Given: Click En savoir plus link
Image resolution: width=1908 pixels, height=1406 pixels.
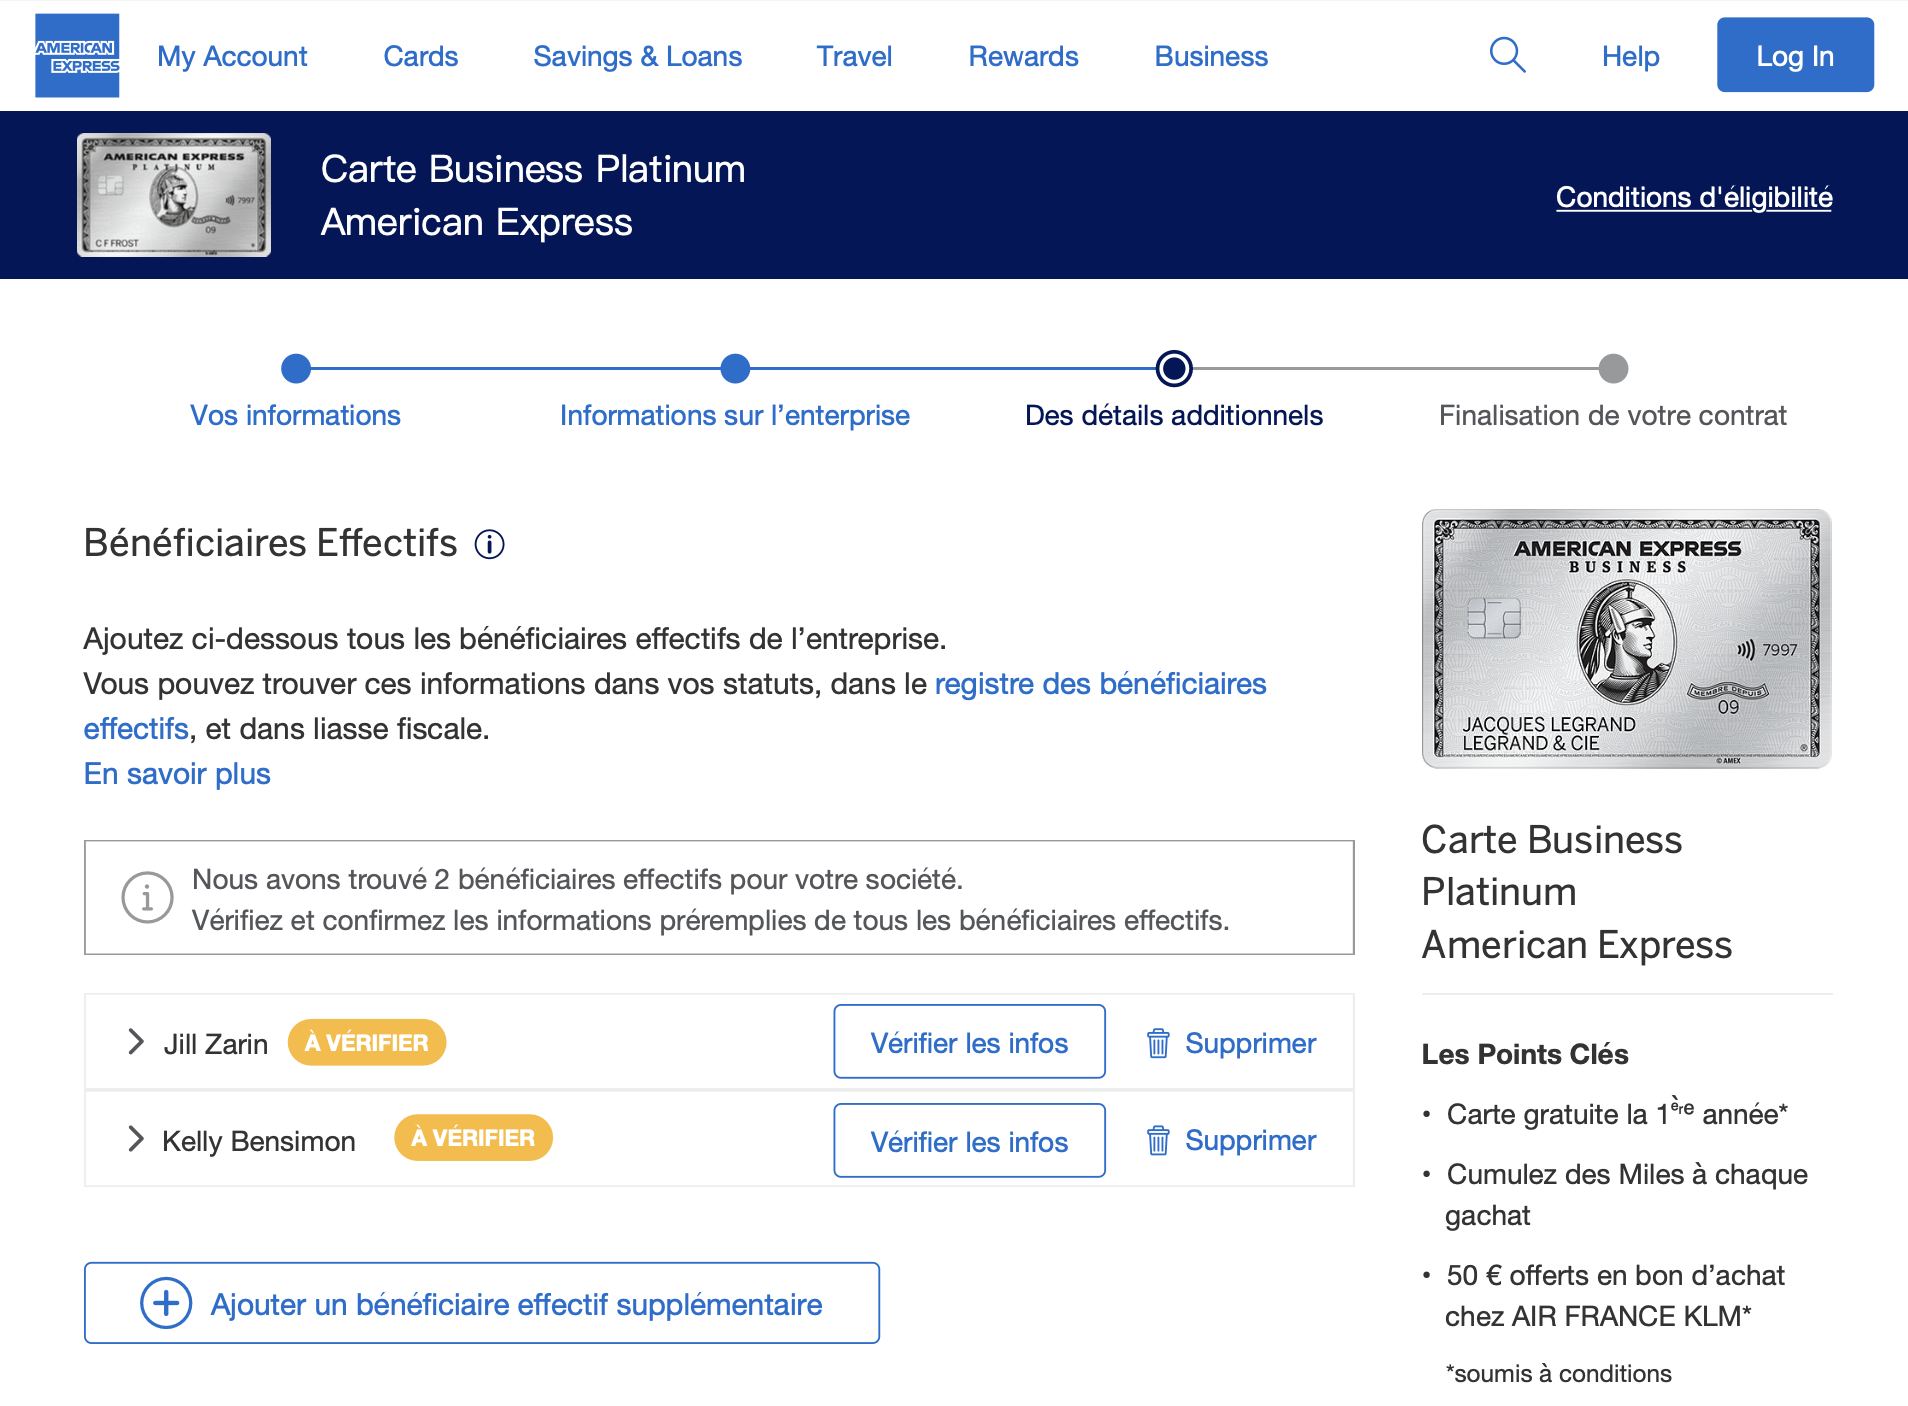Looking at the screenshot, I should tap(177, 774).
